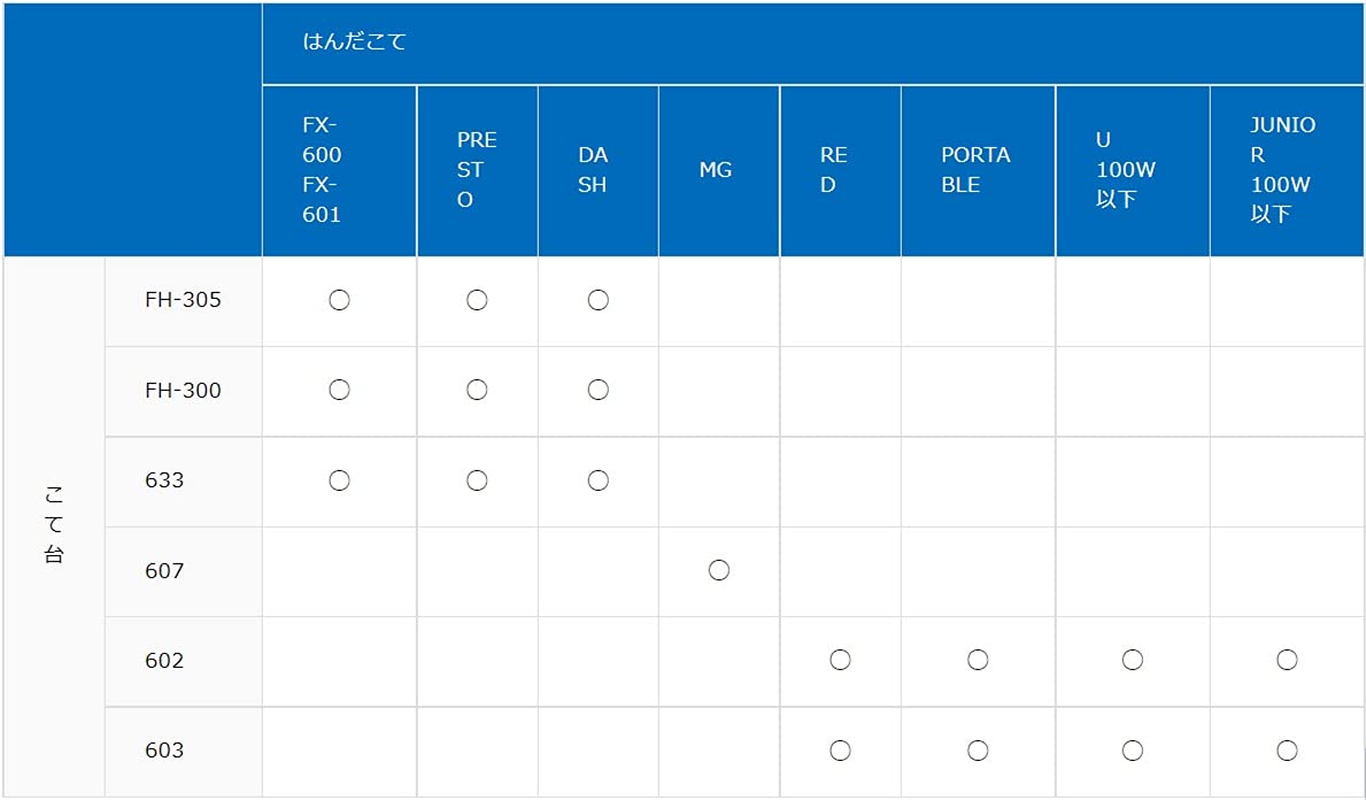
Task: Click the こて台 row group label
Action: (x=54, y=526)
